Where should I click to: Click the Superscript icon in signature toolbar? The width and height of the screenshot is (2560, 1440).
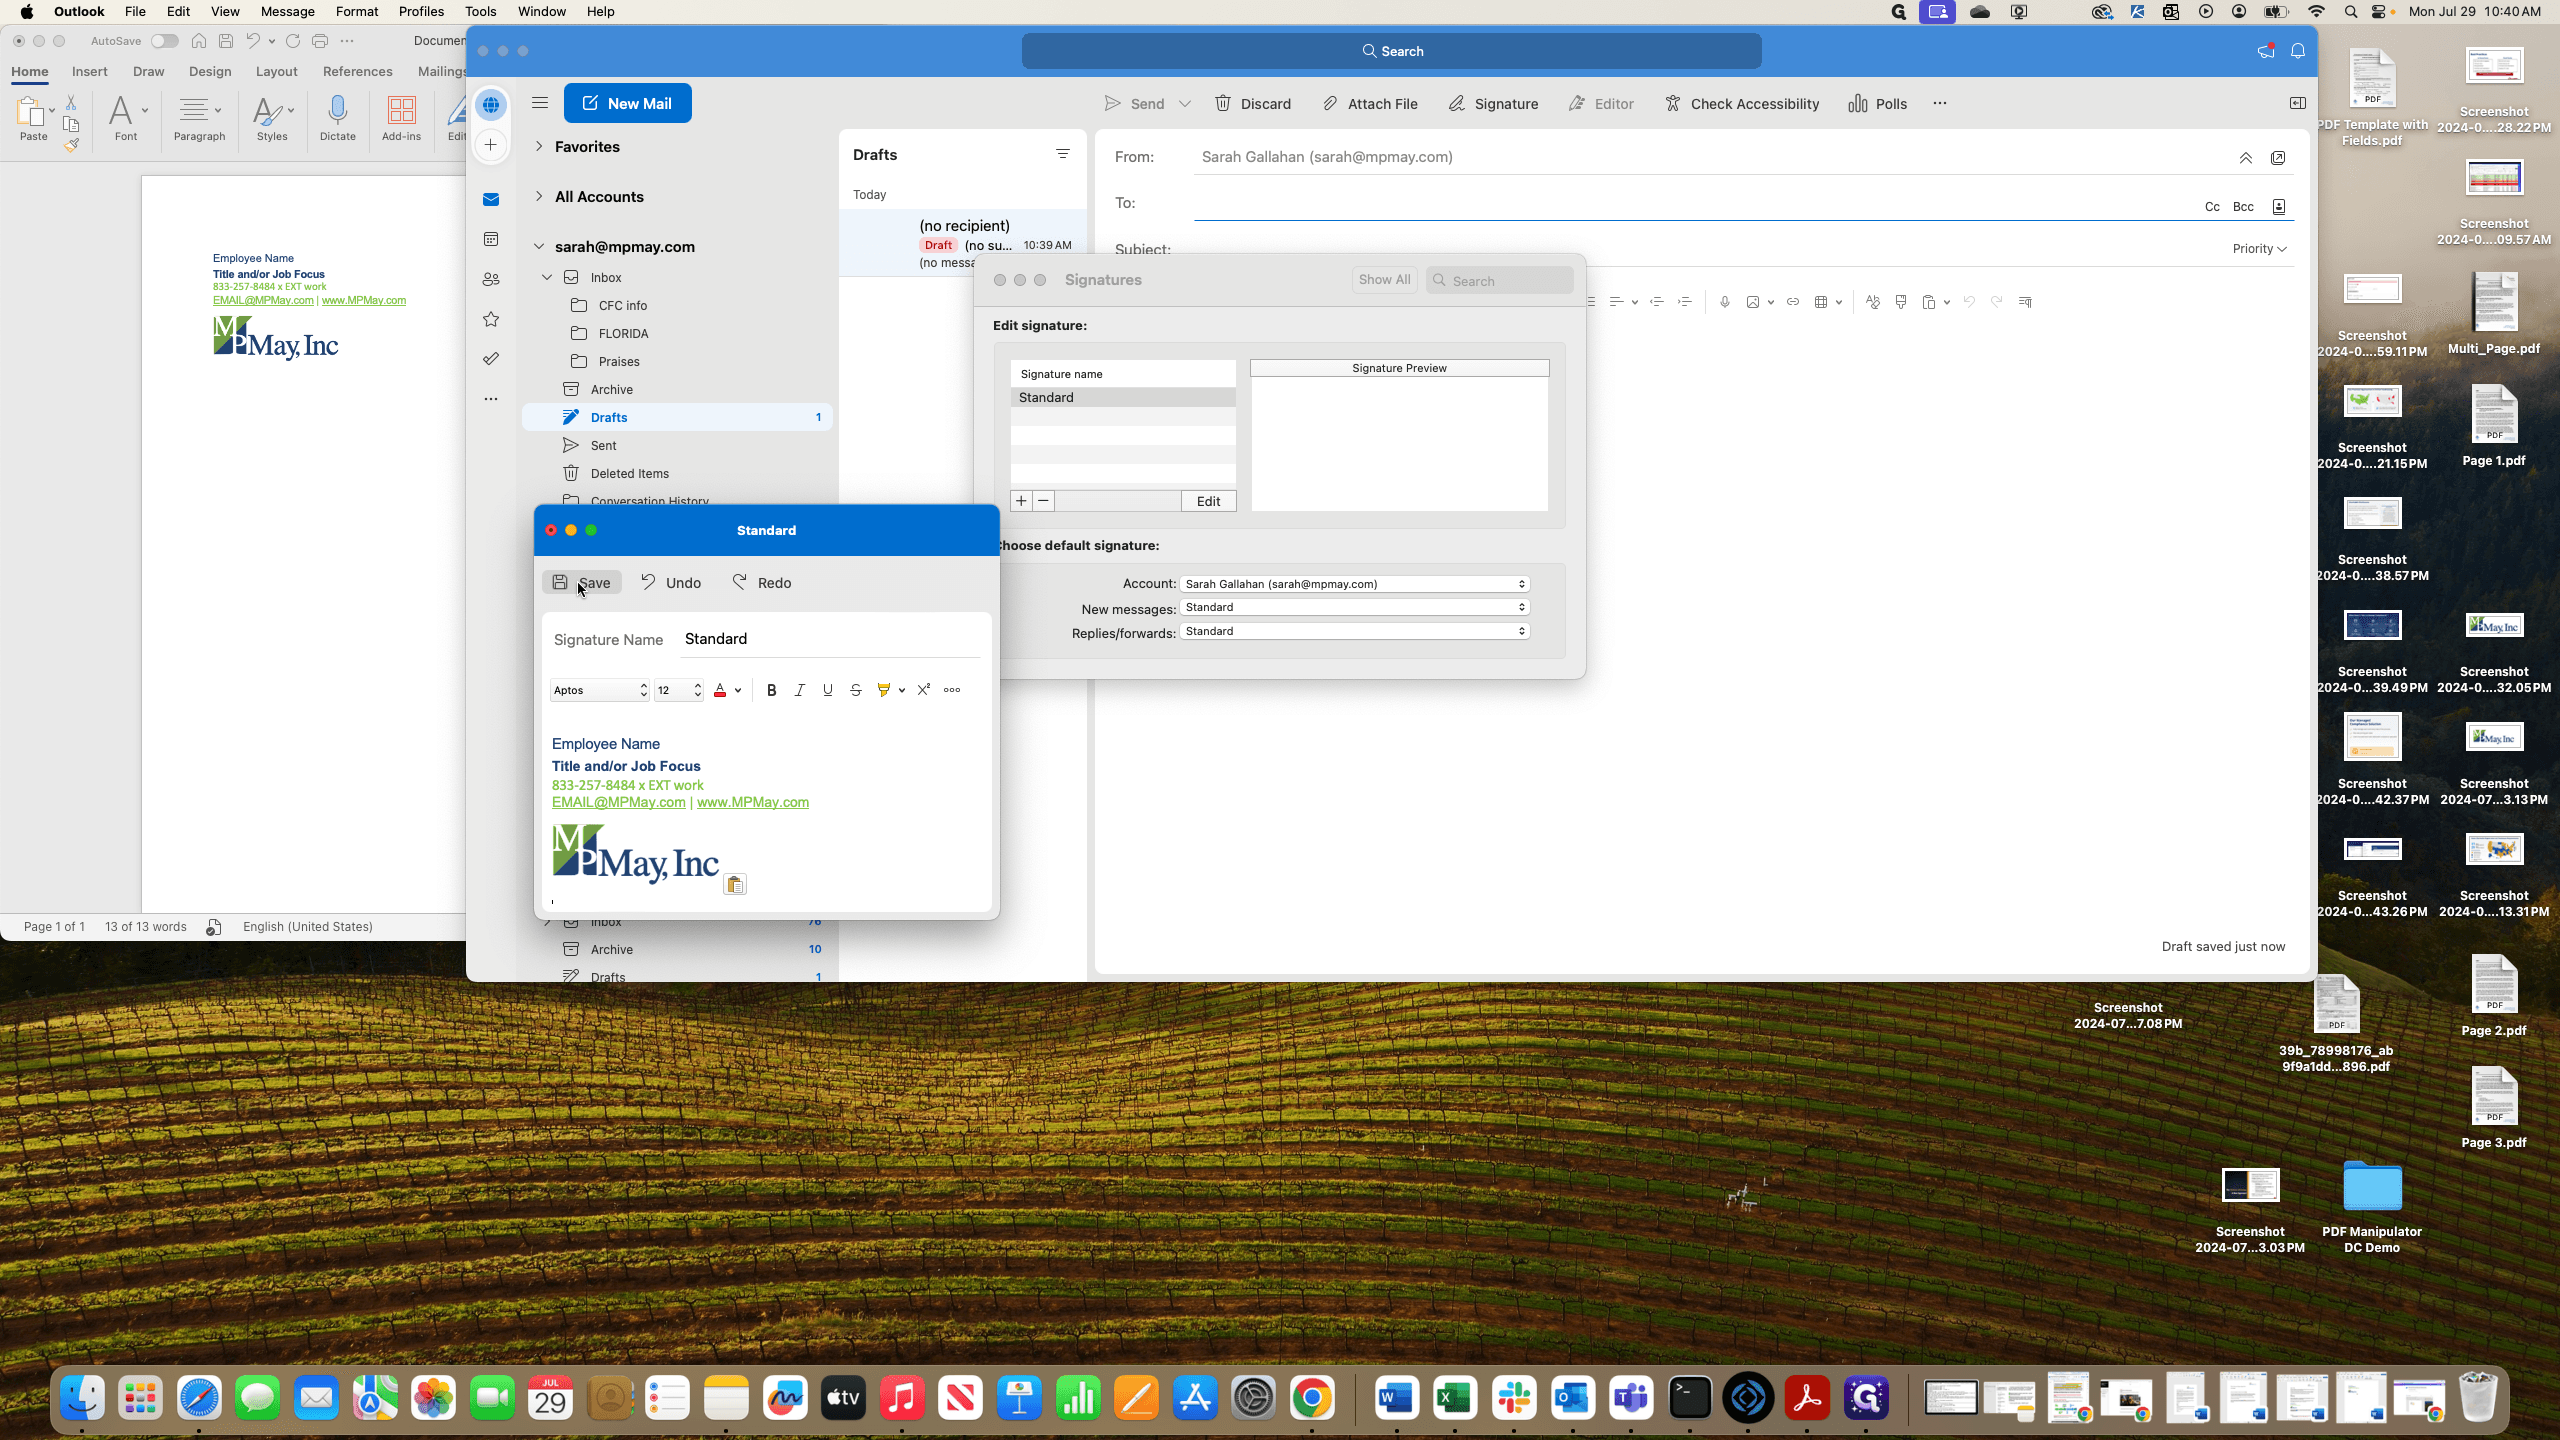click(x=924, y=690)
